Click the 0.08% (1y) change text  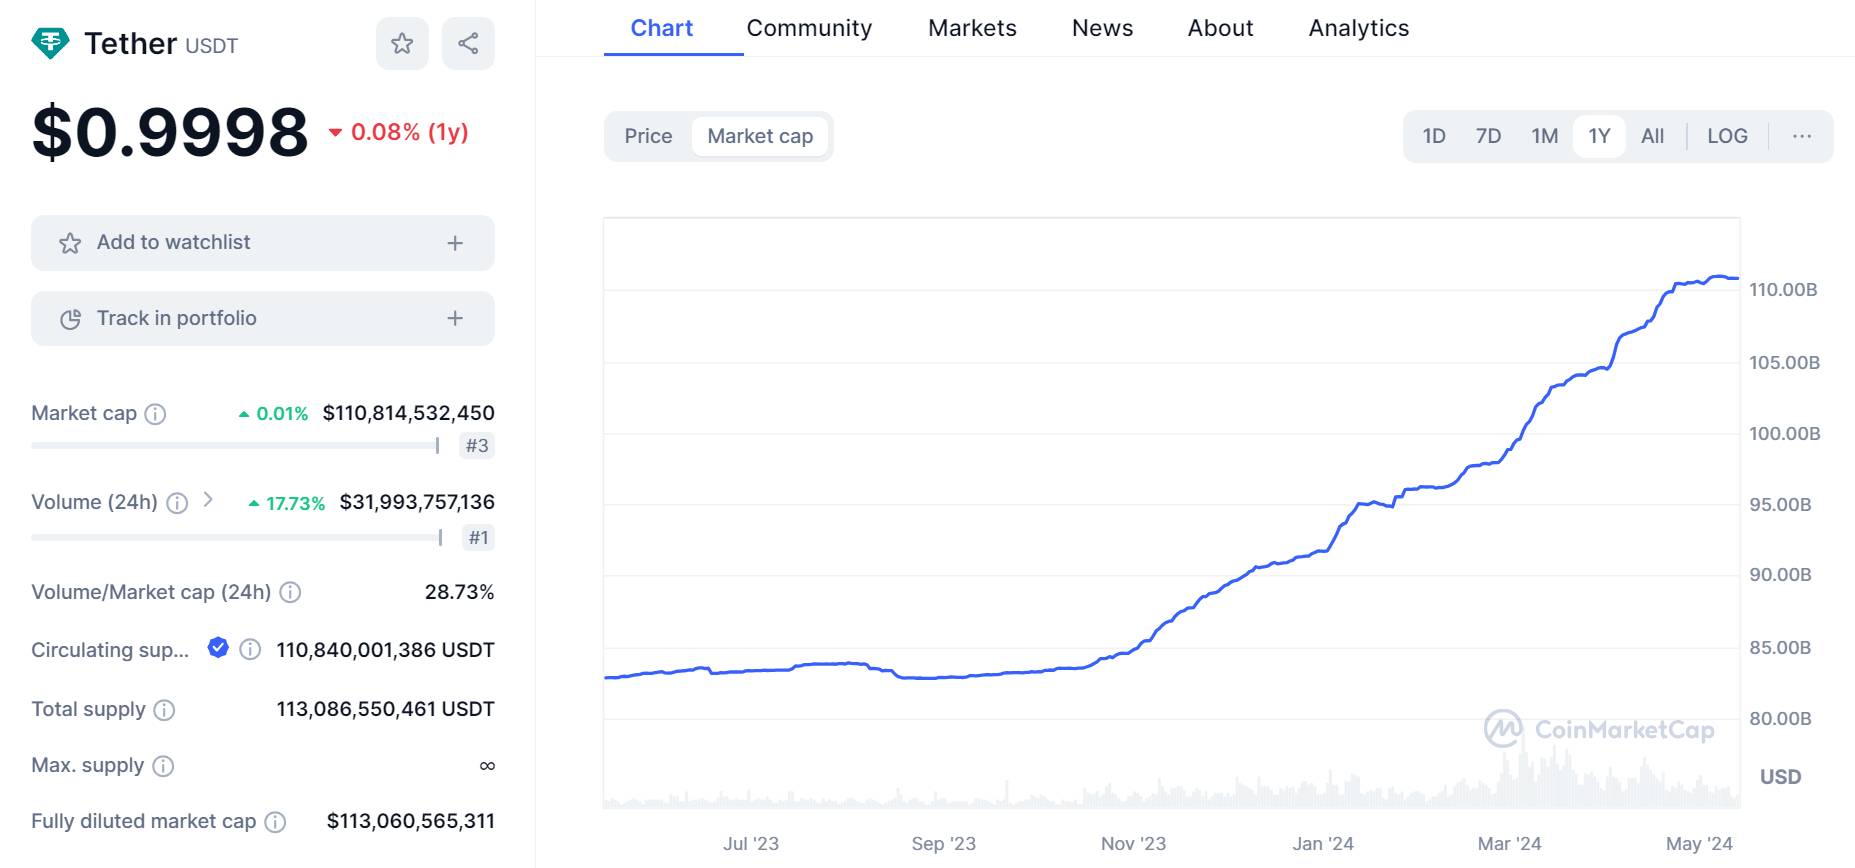click(409, 132)
